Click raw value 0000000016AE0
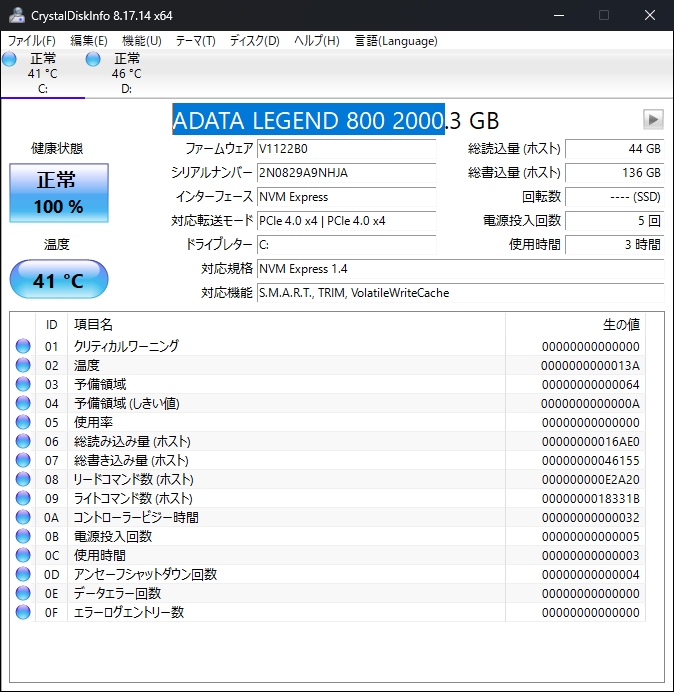The width and height of the screenshot is (674, 692). (591, 441)
